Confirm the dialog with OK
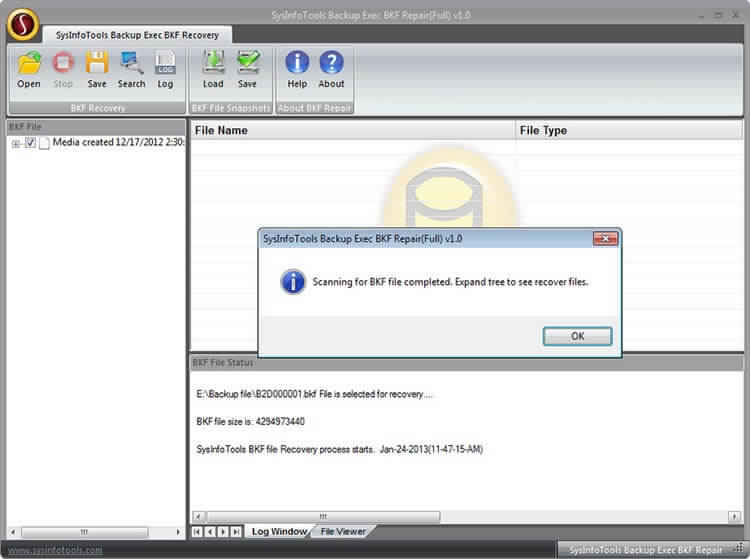 [577, 336]
